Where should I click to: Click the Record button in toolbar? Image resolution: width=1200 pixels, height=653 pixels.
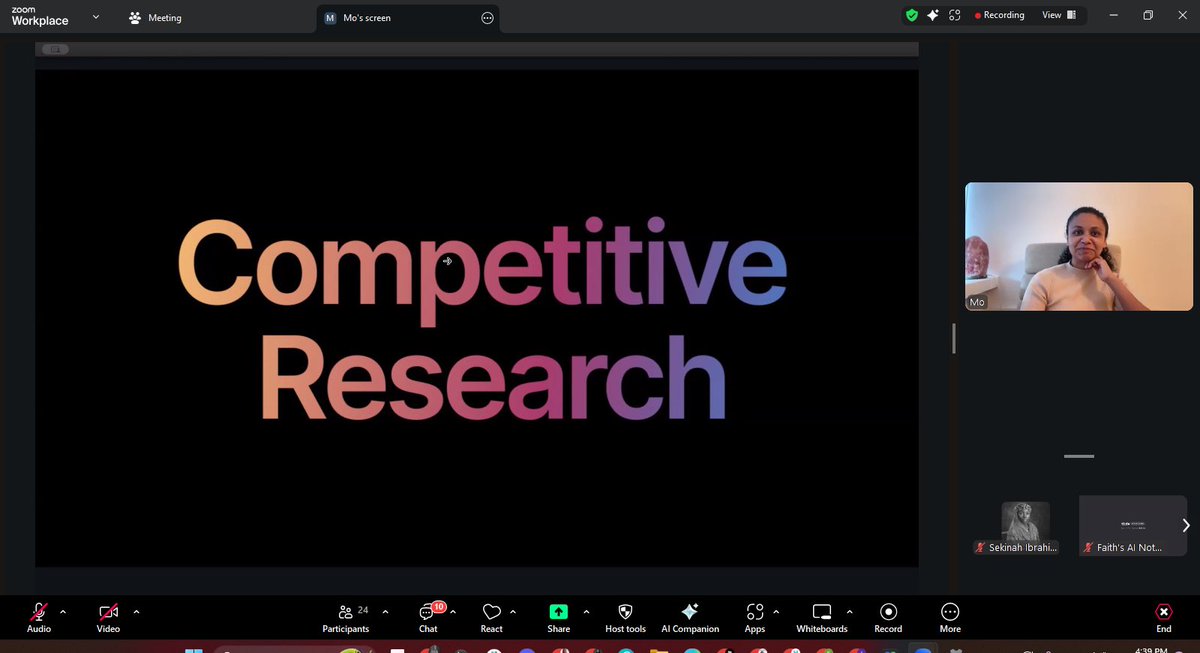pos(888,617)
